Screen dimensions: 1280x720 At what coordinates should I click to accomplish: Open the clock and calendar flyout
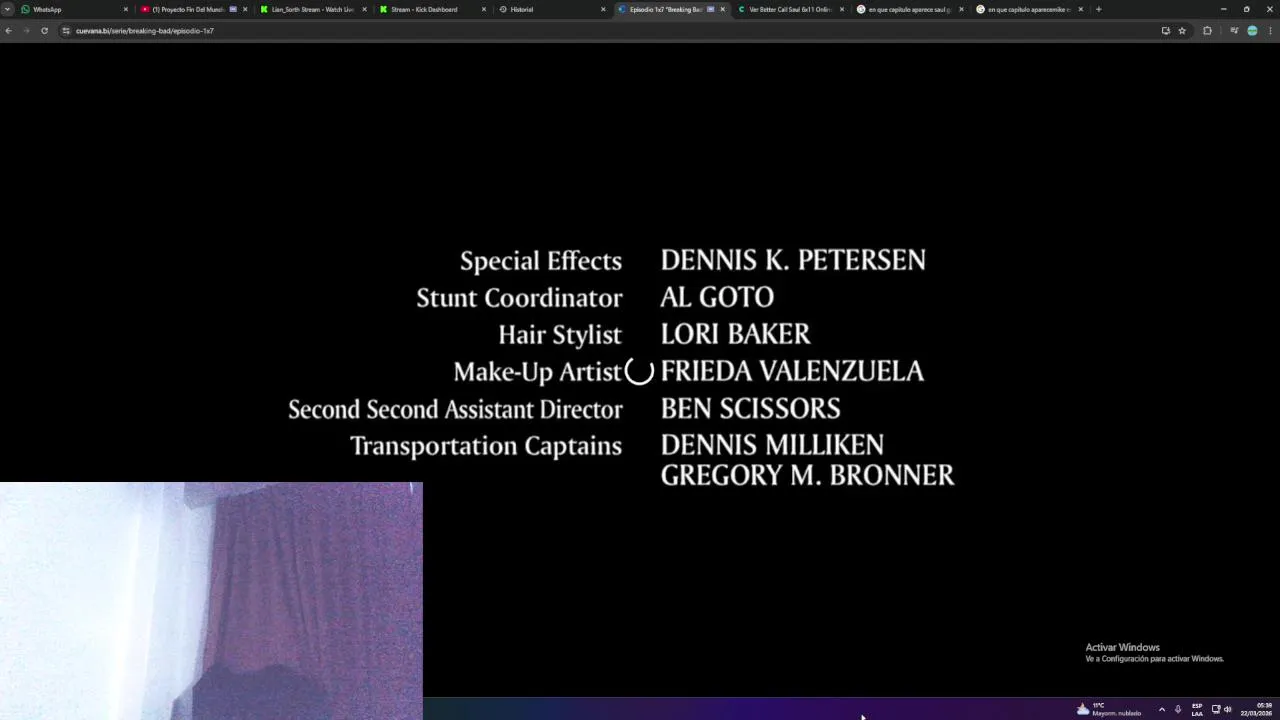1257,709
